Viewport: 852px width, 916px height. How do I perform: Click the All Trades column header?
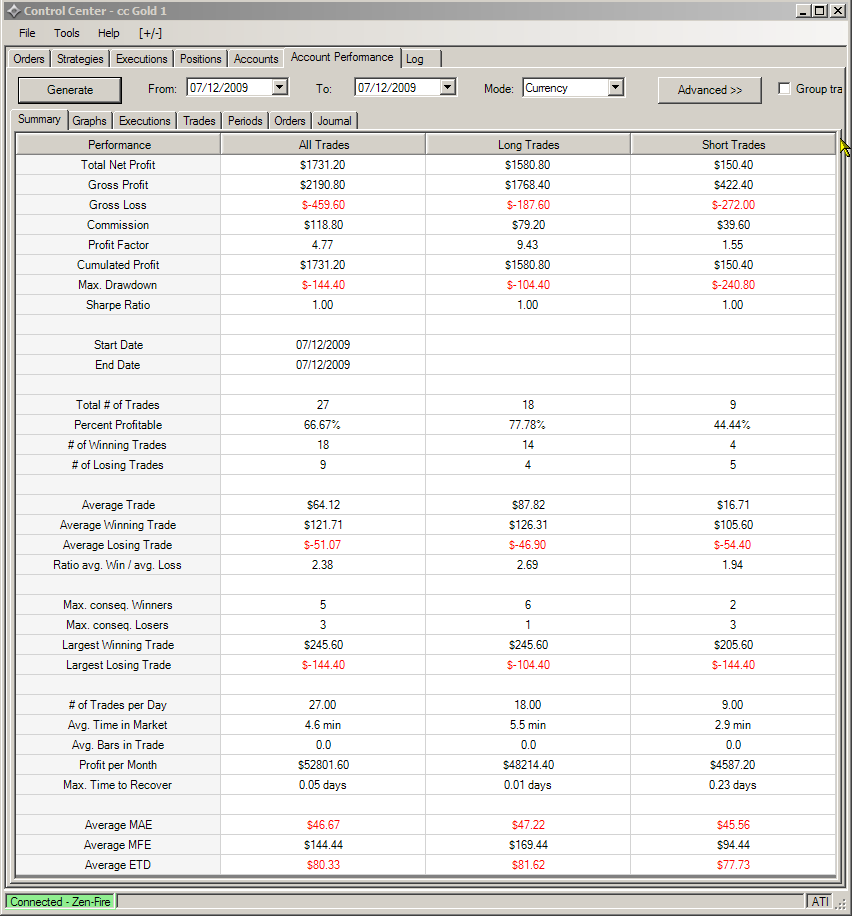tap(323, 144)
